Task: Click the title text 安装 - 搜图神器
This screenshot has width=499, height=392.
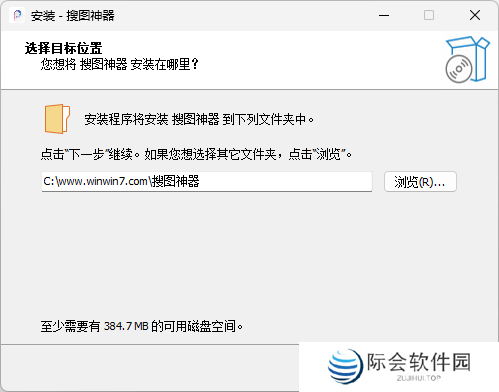Action: pos(73,16)
